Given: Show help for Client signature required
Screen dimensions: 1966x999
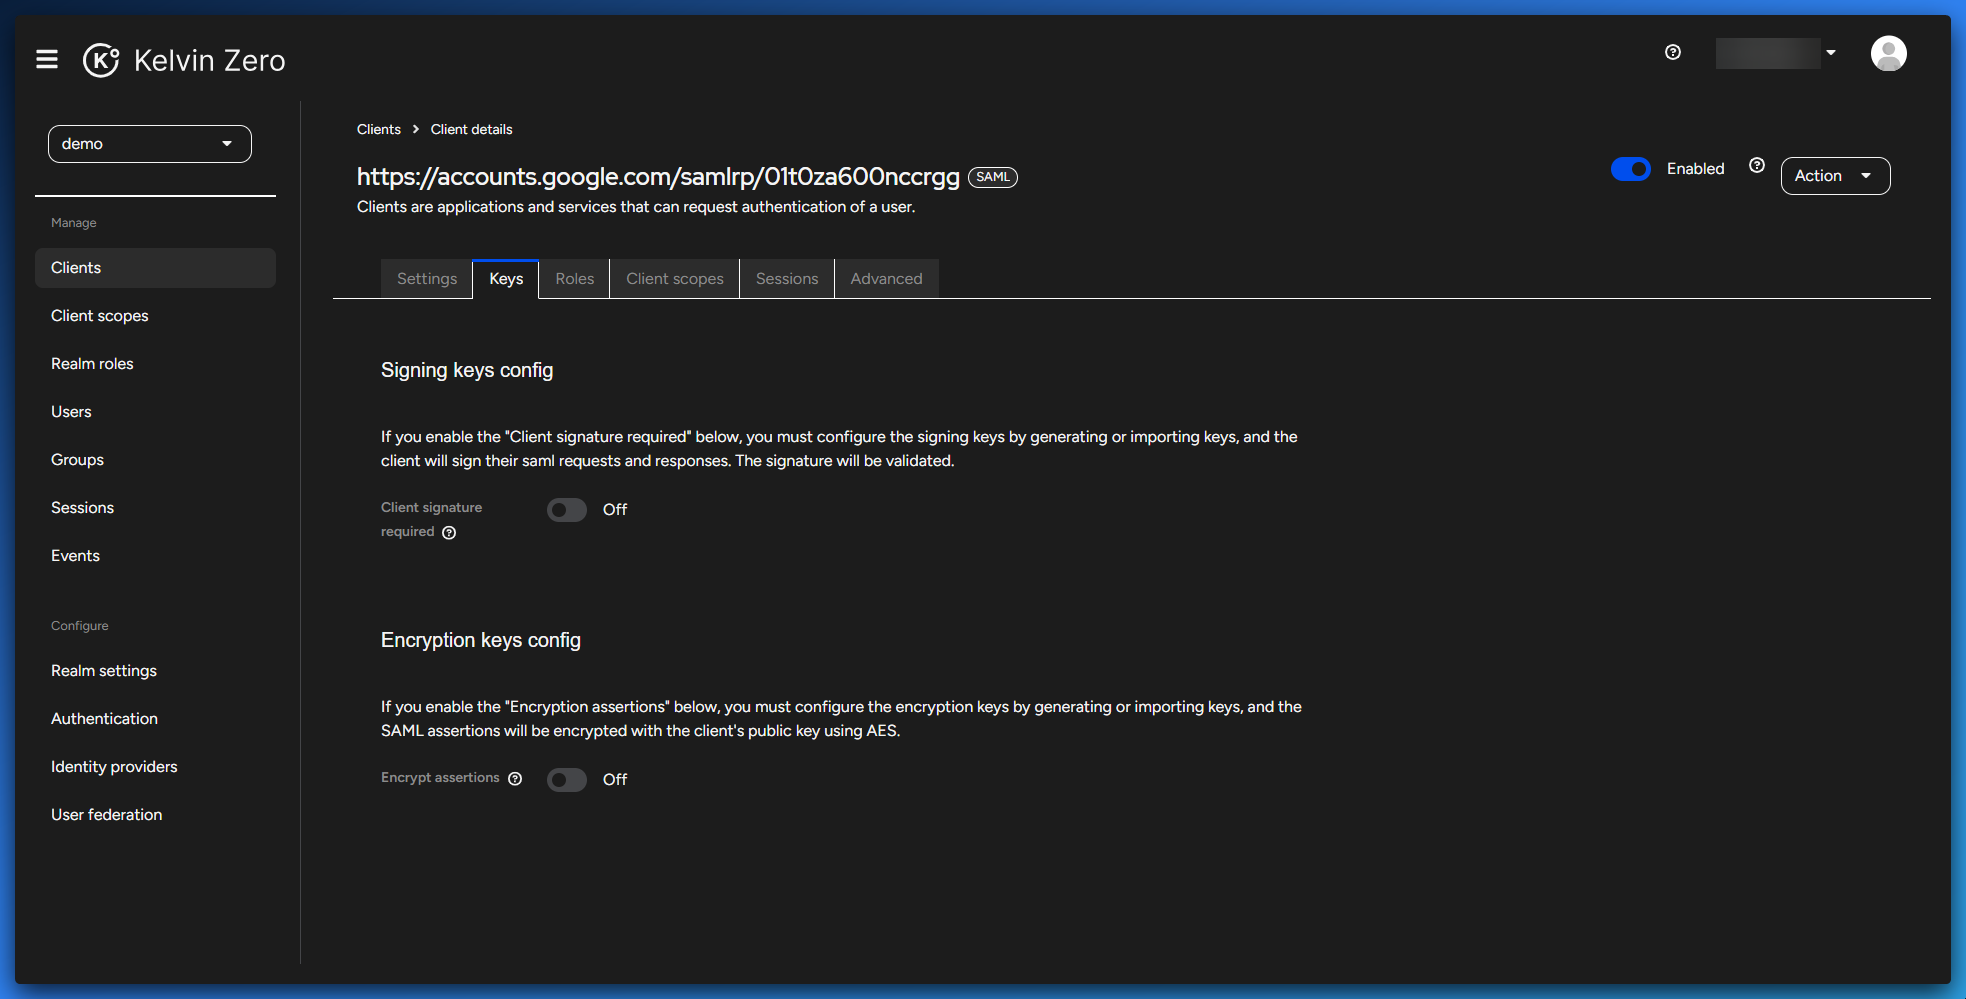Looking at the screenshot, I should tap(449, 533).
